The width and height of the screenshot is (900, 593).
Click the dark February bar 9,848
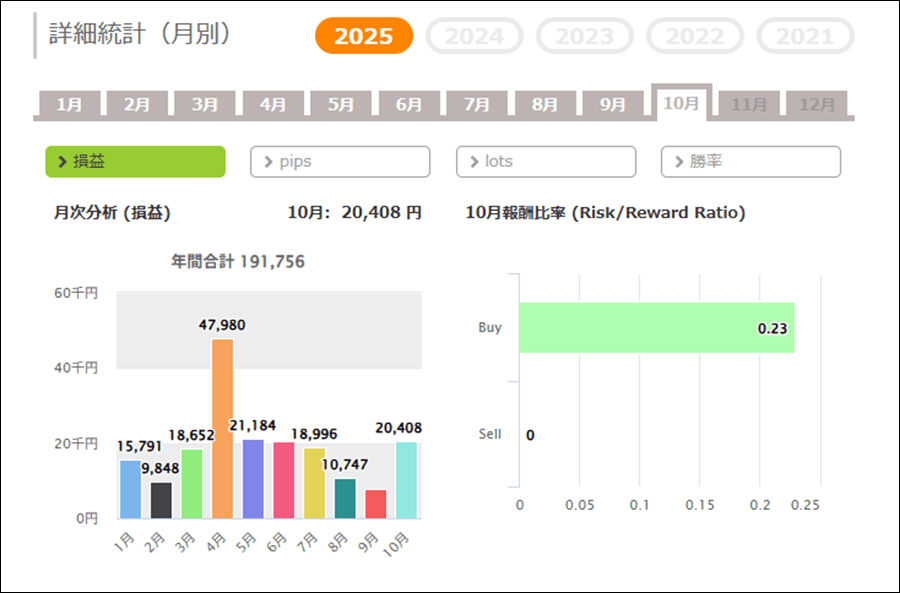click(161, 500)
